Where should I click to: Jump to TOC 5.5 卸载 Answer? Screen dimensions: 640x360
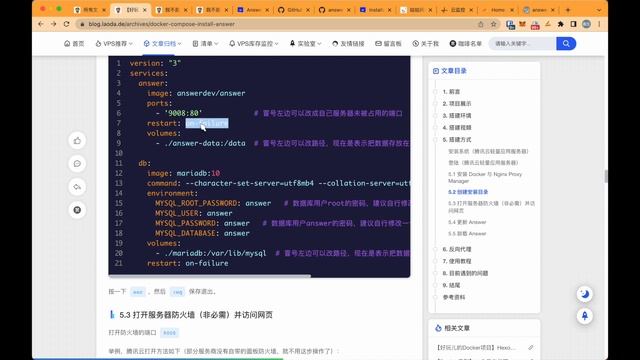467,233
